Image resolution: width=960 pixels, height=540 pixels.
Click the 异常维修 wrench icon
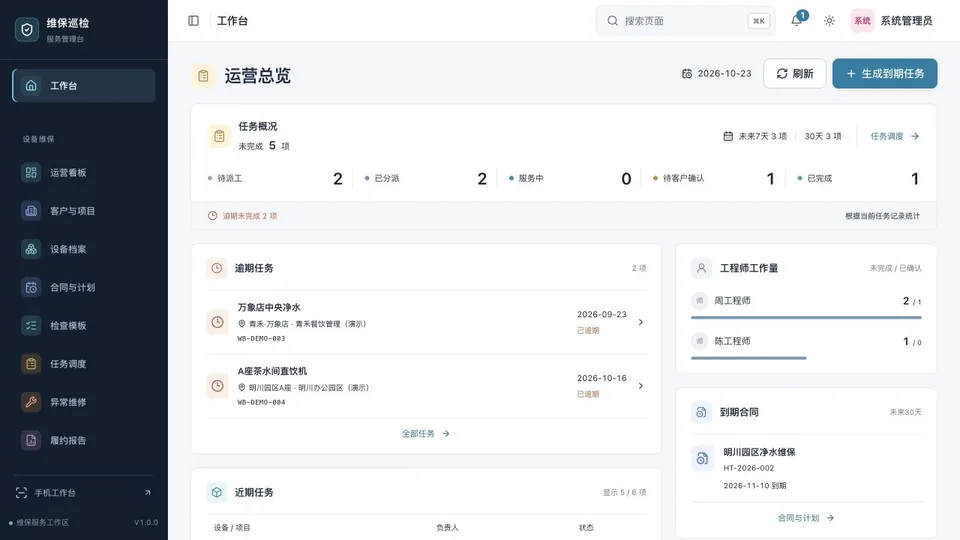pyautogui.click(x=31, y=402)
